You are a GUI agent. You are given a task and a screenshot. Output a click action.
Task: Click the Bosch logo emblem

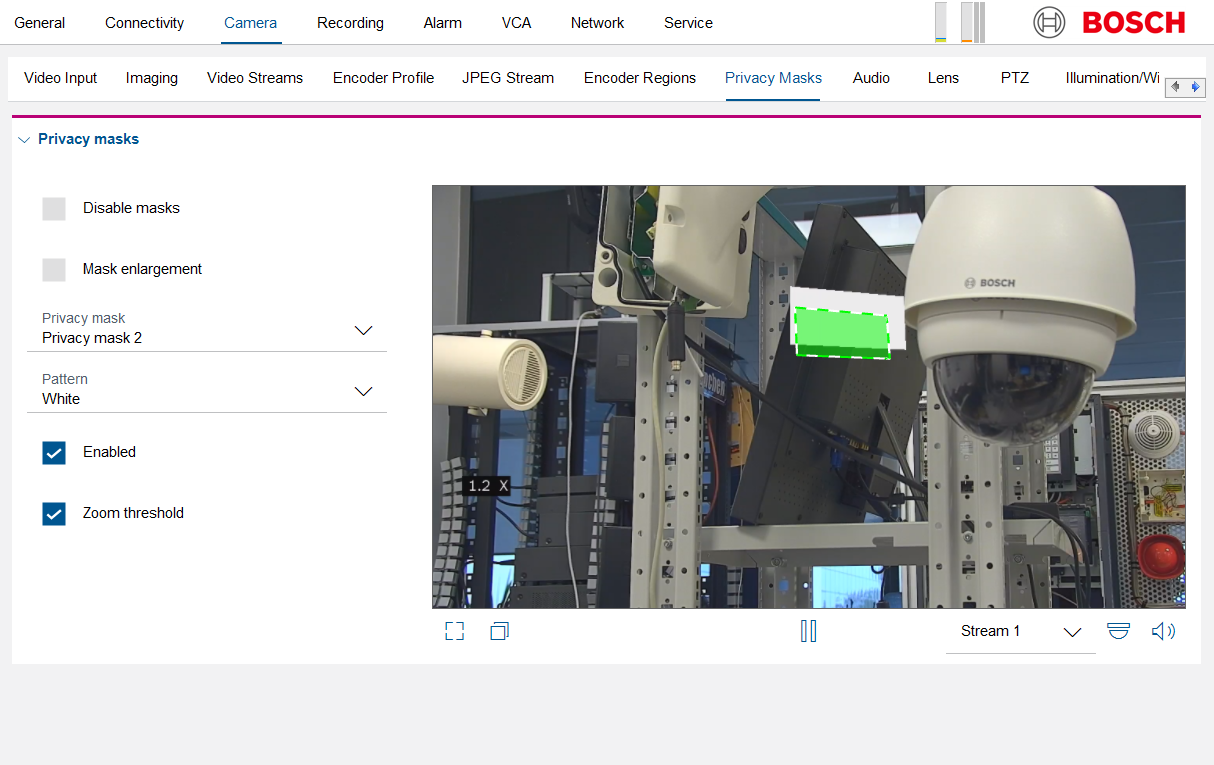(x=1049, y=22)
